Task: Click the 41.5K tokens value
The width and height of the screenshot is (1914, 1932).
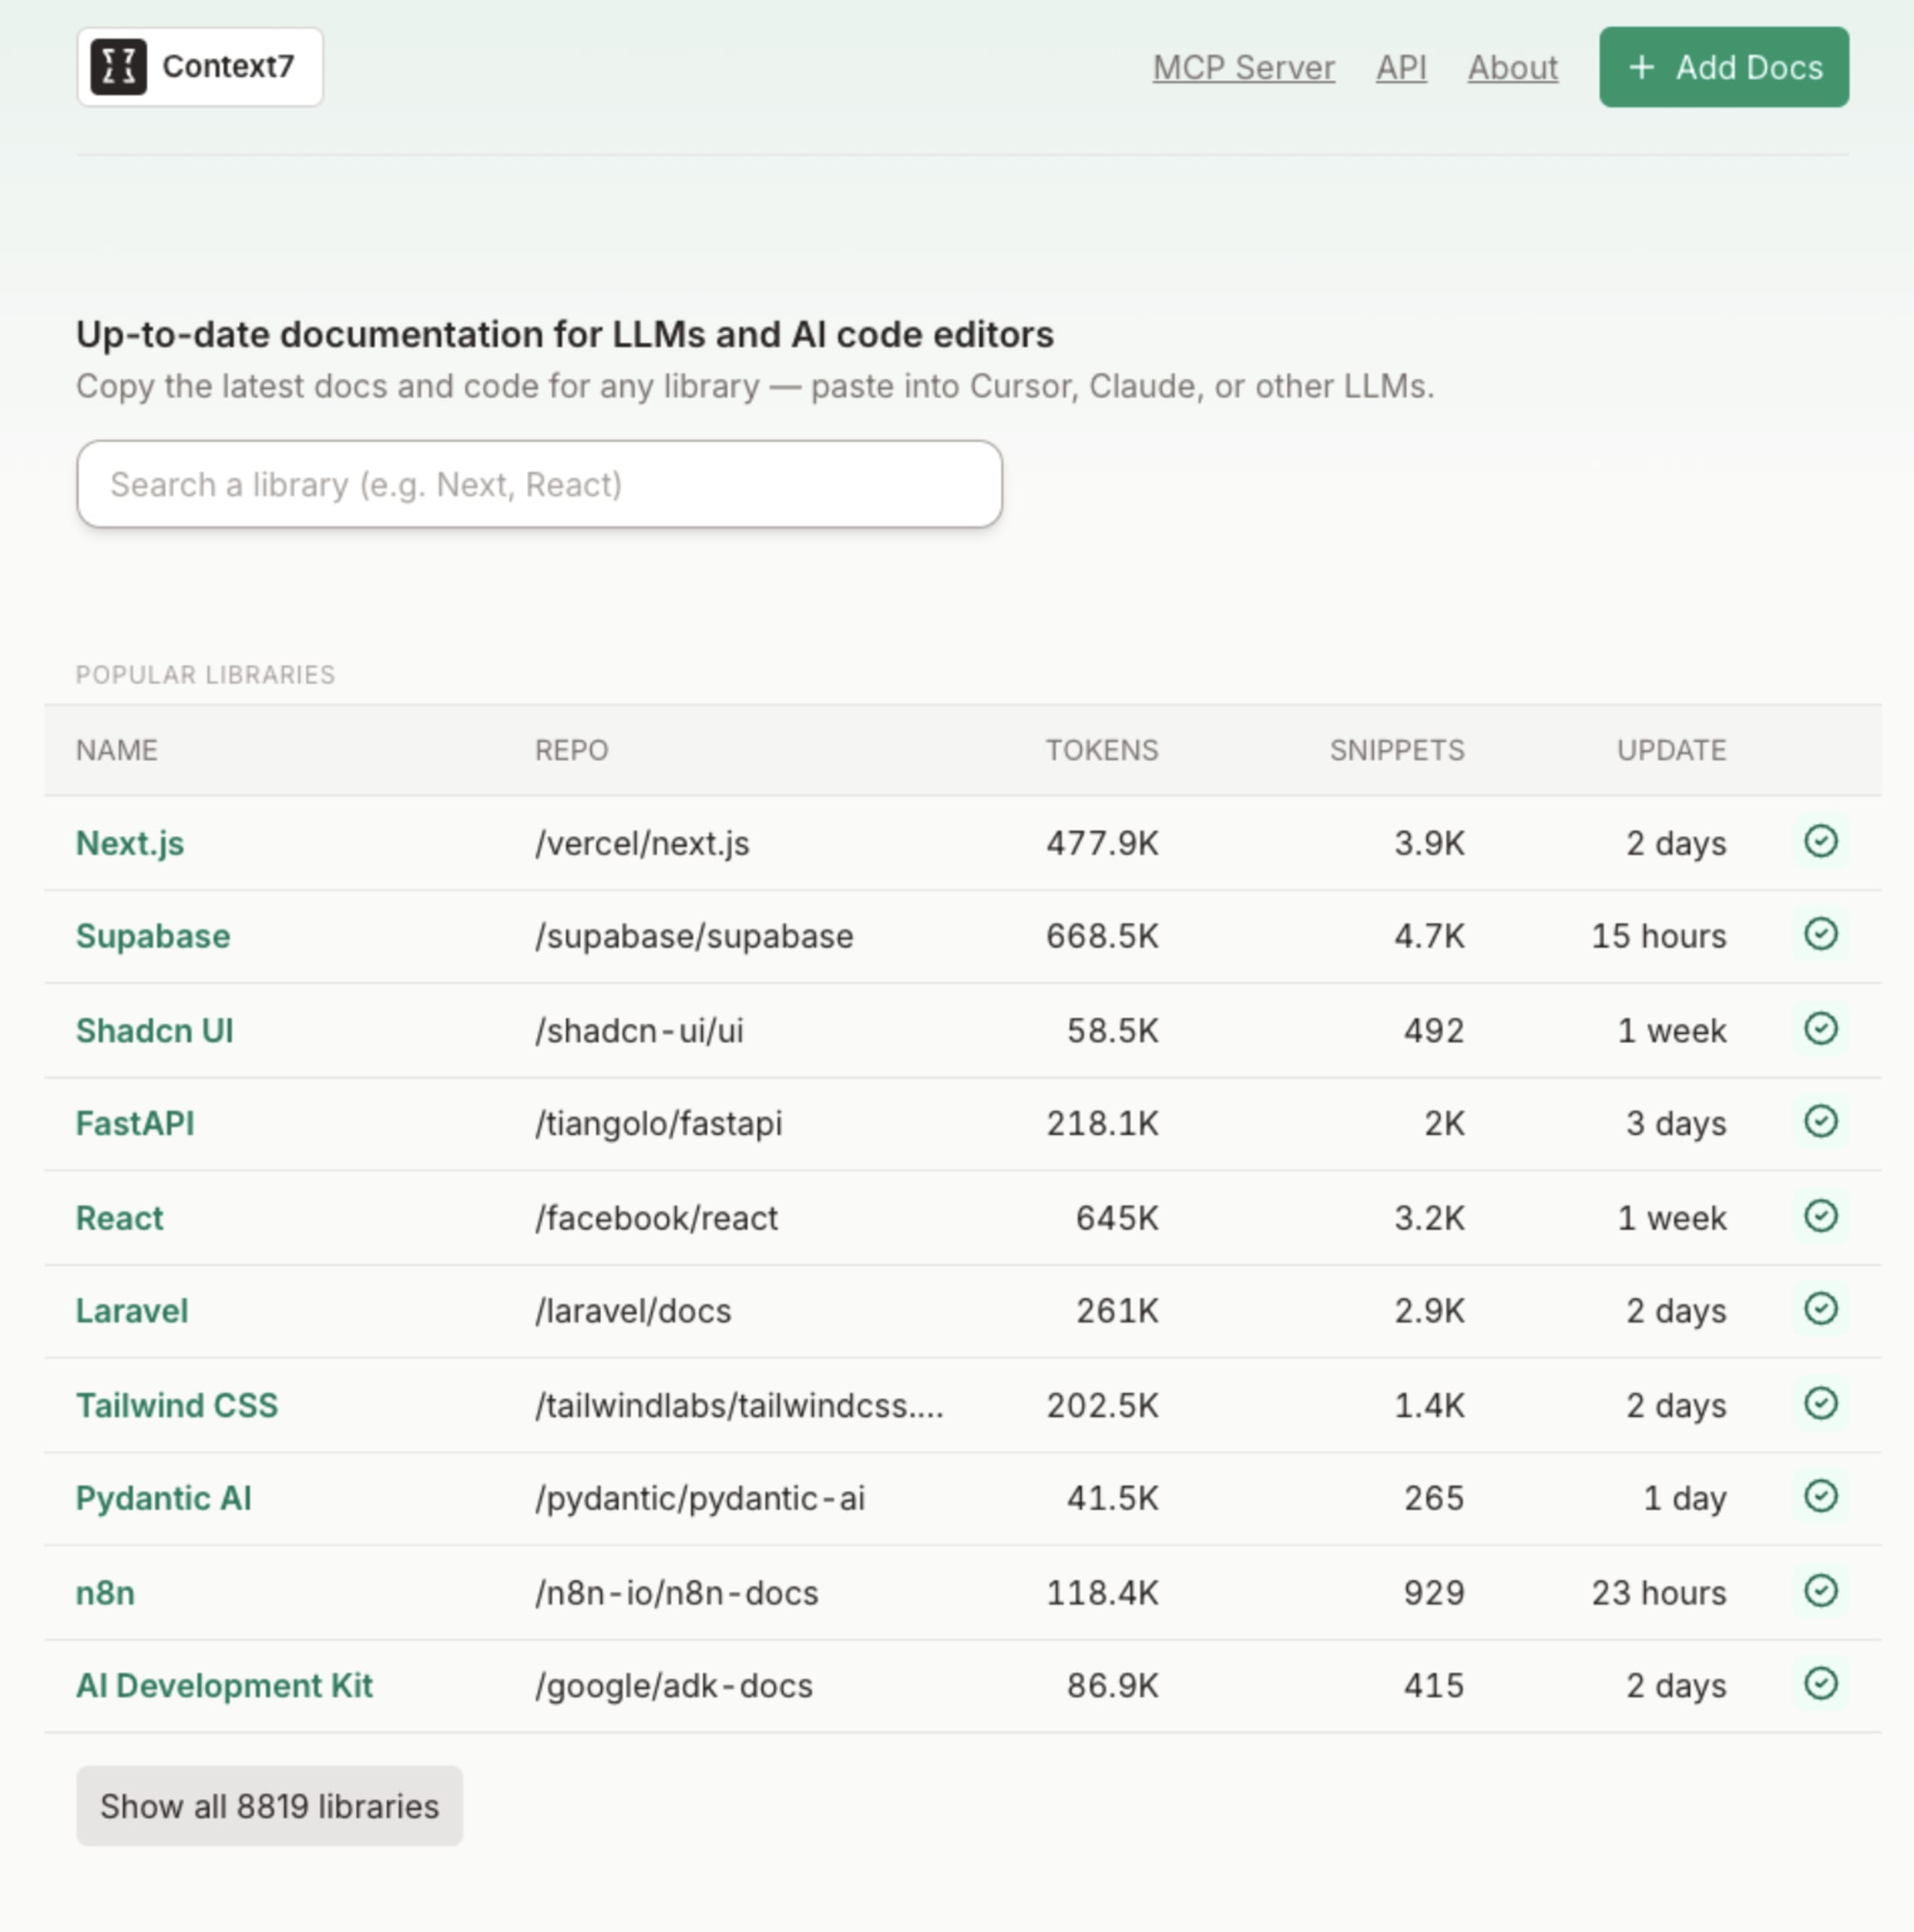Action: click(1112, 1498)
